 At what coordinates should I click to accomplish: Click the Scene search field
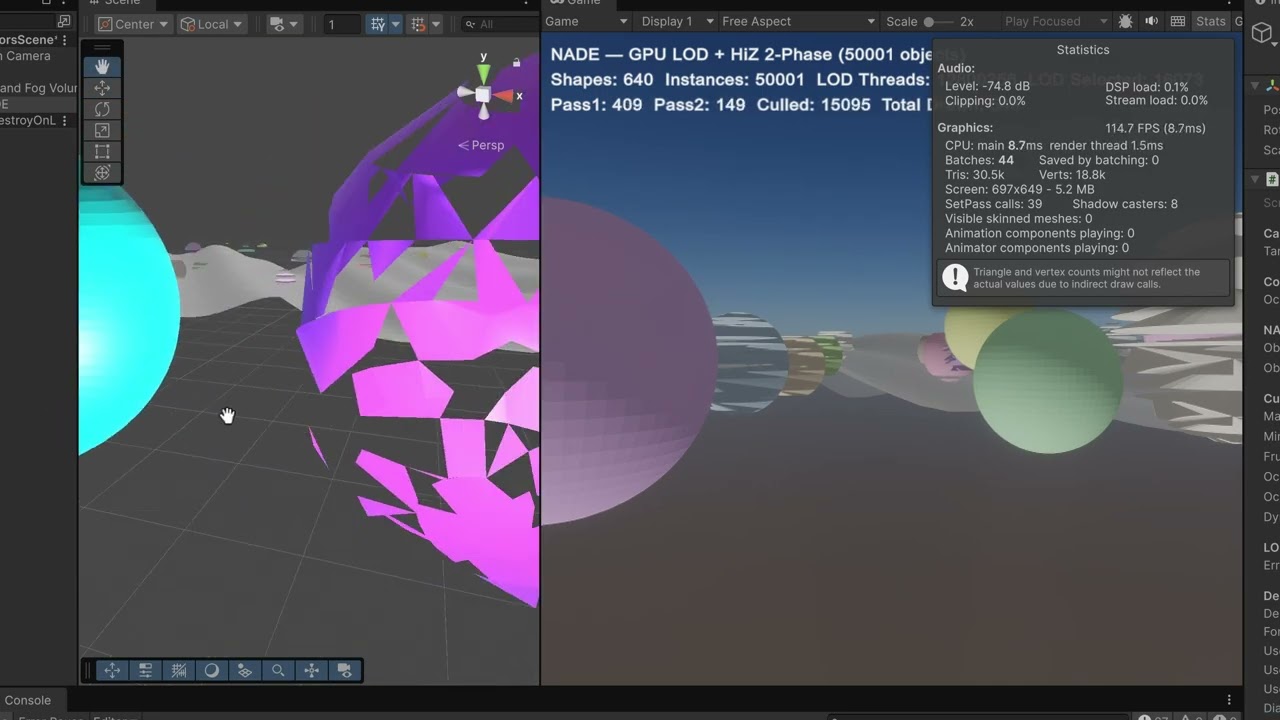tap(500, 24)
